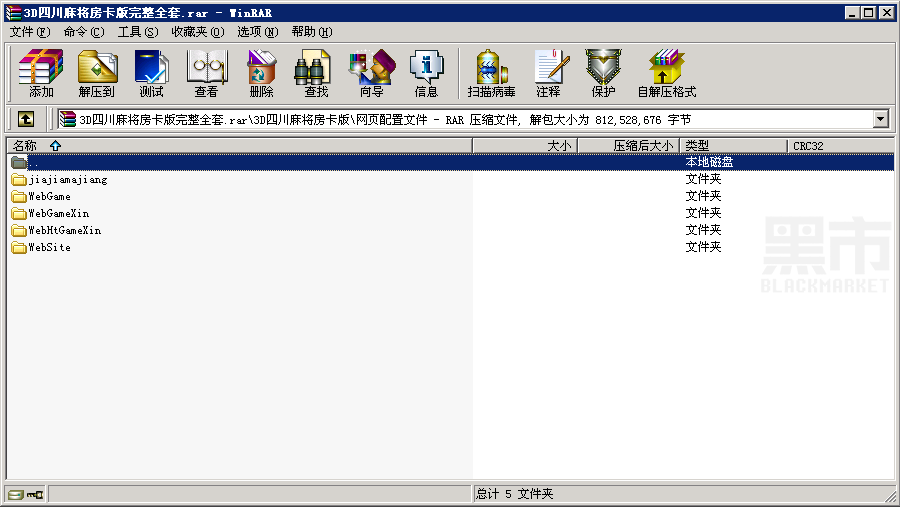The width and height of the screenshot is (900, 507).
Task: Open the 命令(C) menu
Action: pyautogui.click(x=84, y=32)
